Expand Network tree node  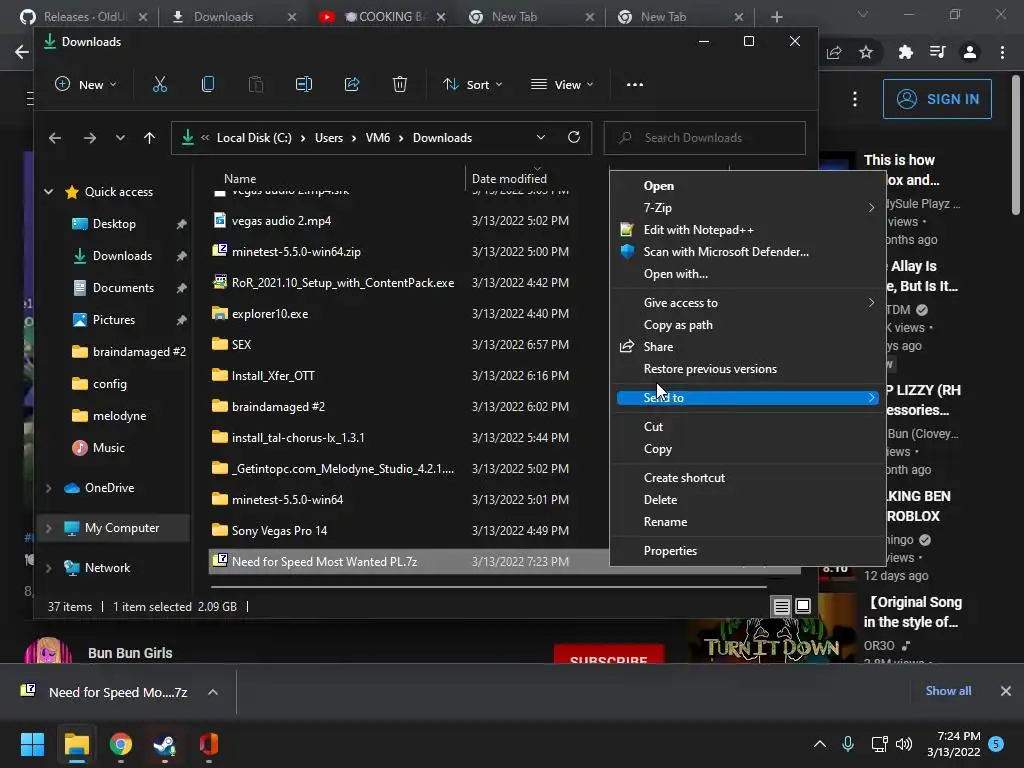pos(48,568)
